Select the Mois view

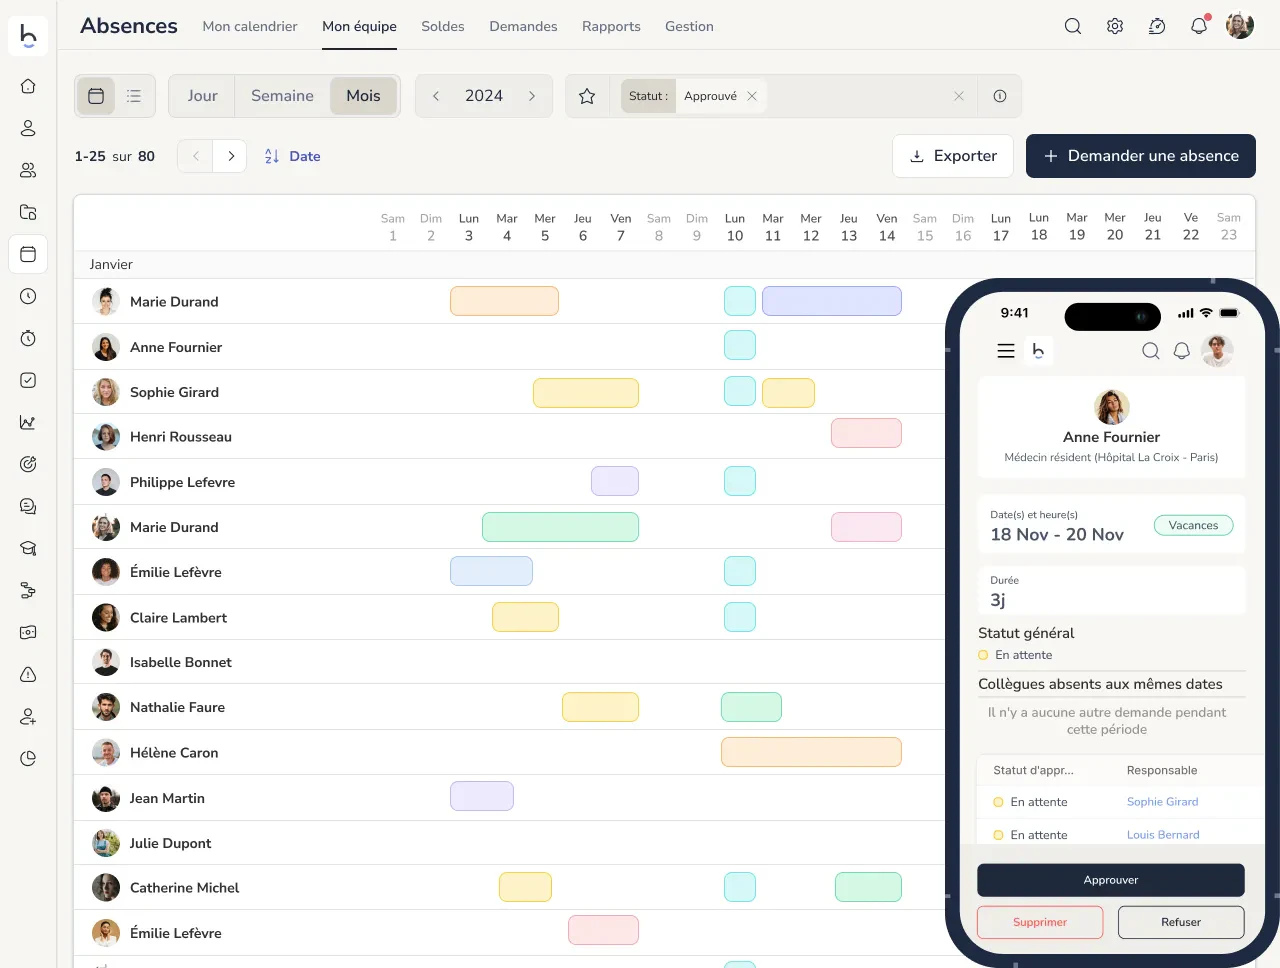click(363, 96)
